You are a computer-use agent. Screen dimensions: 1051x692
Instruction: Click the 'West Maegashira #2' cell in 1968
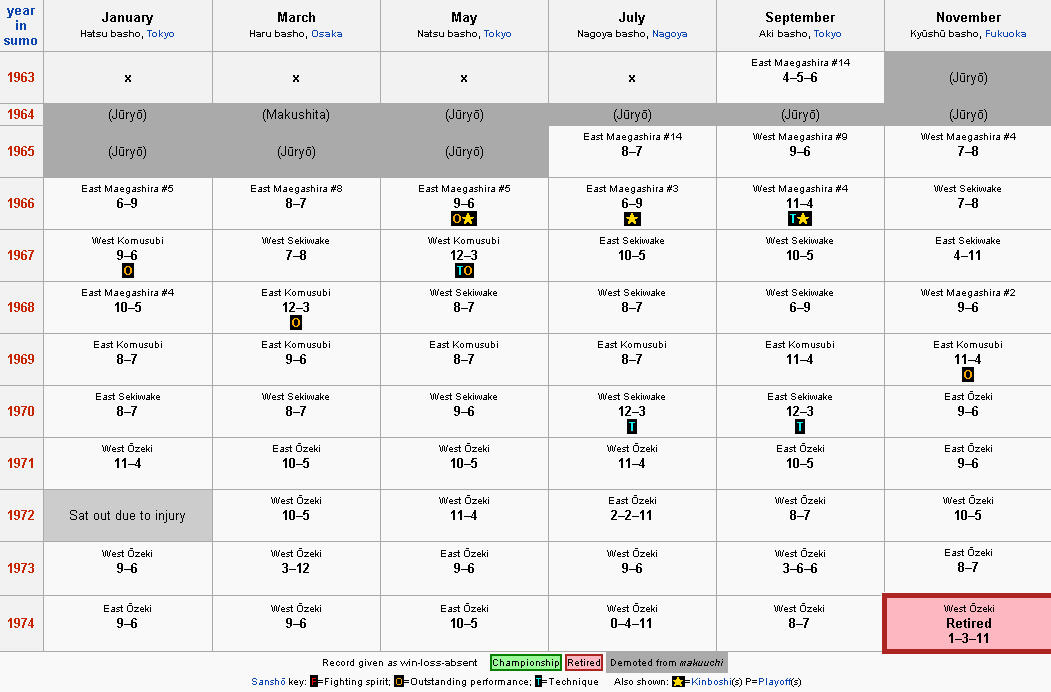pyautogui.click(x=967, y=307)
